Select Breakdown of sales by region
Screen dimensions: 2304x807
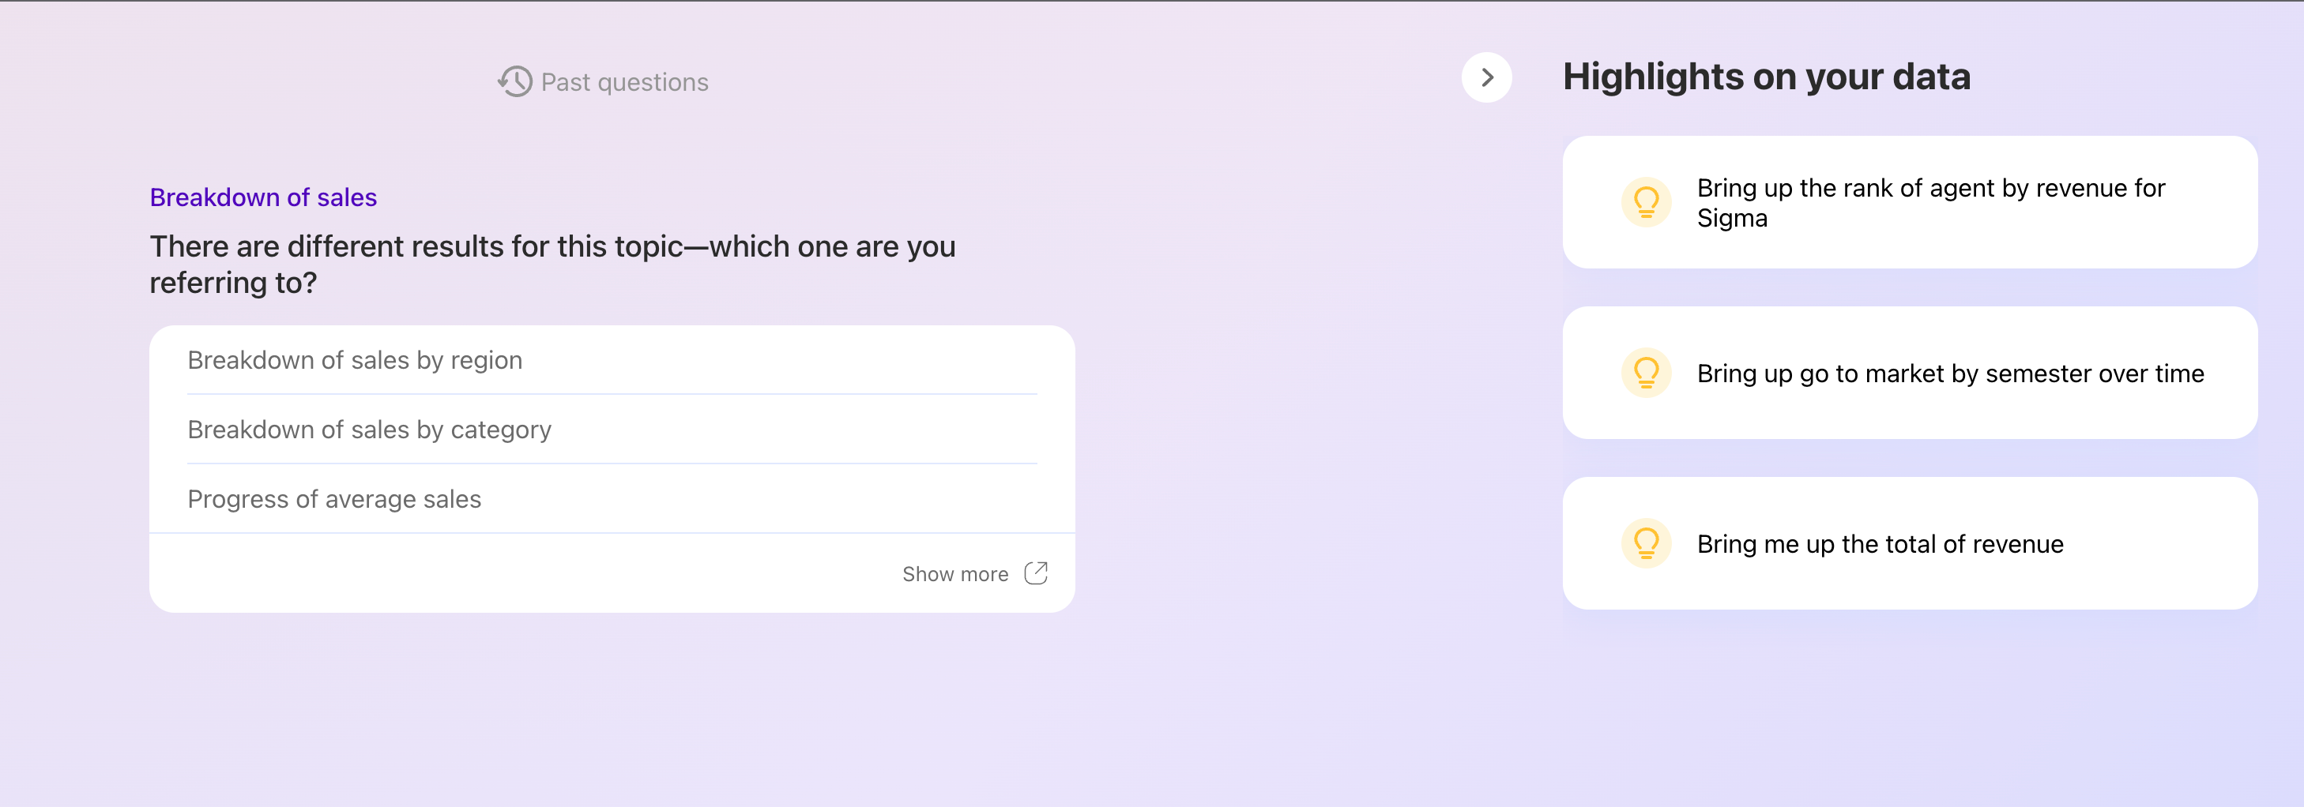click(355, 360)
